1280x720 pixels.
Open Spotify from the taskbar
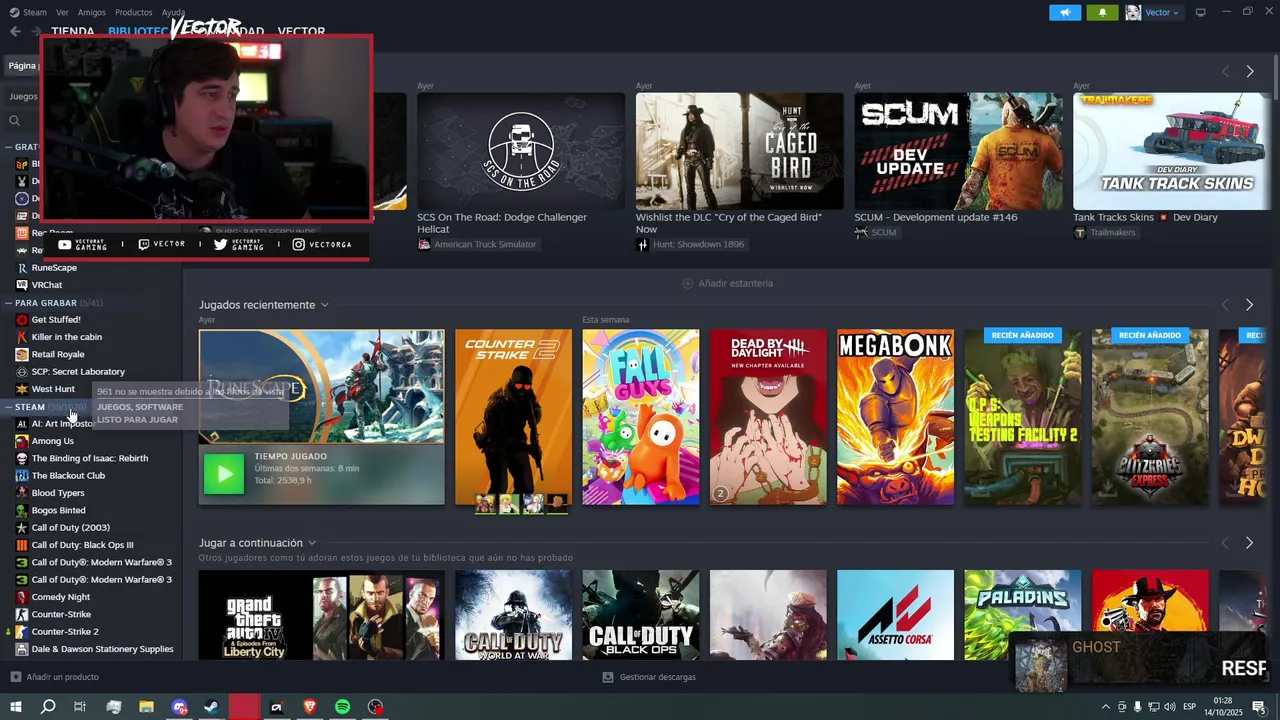(342, 707)
